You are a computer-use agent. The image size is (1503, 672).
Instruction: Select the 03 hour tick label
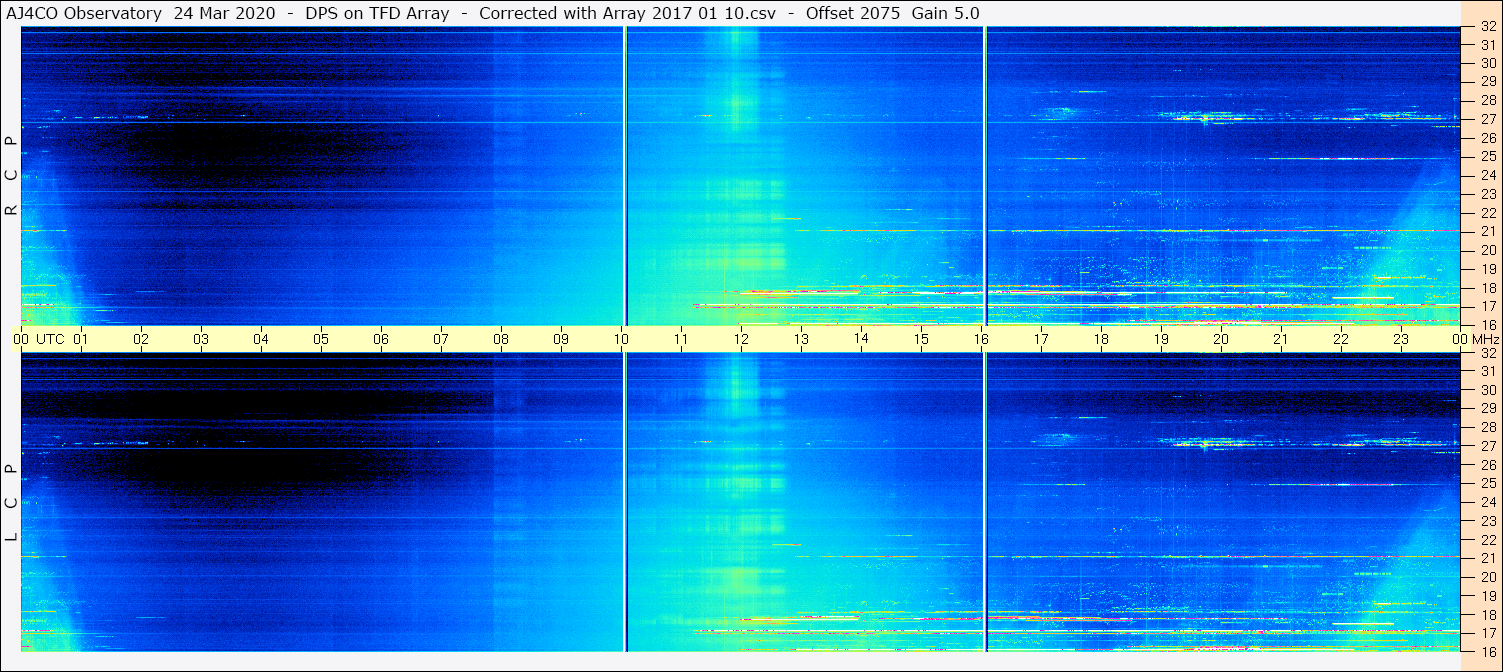point(201,339)
